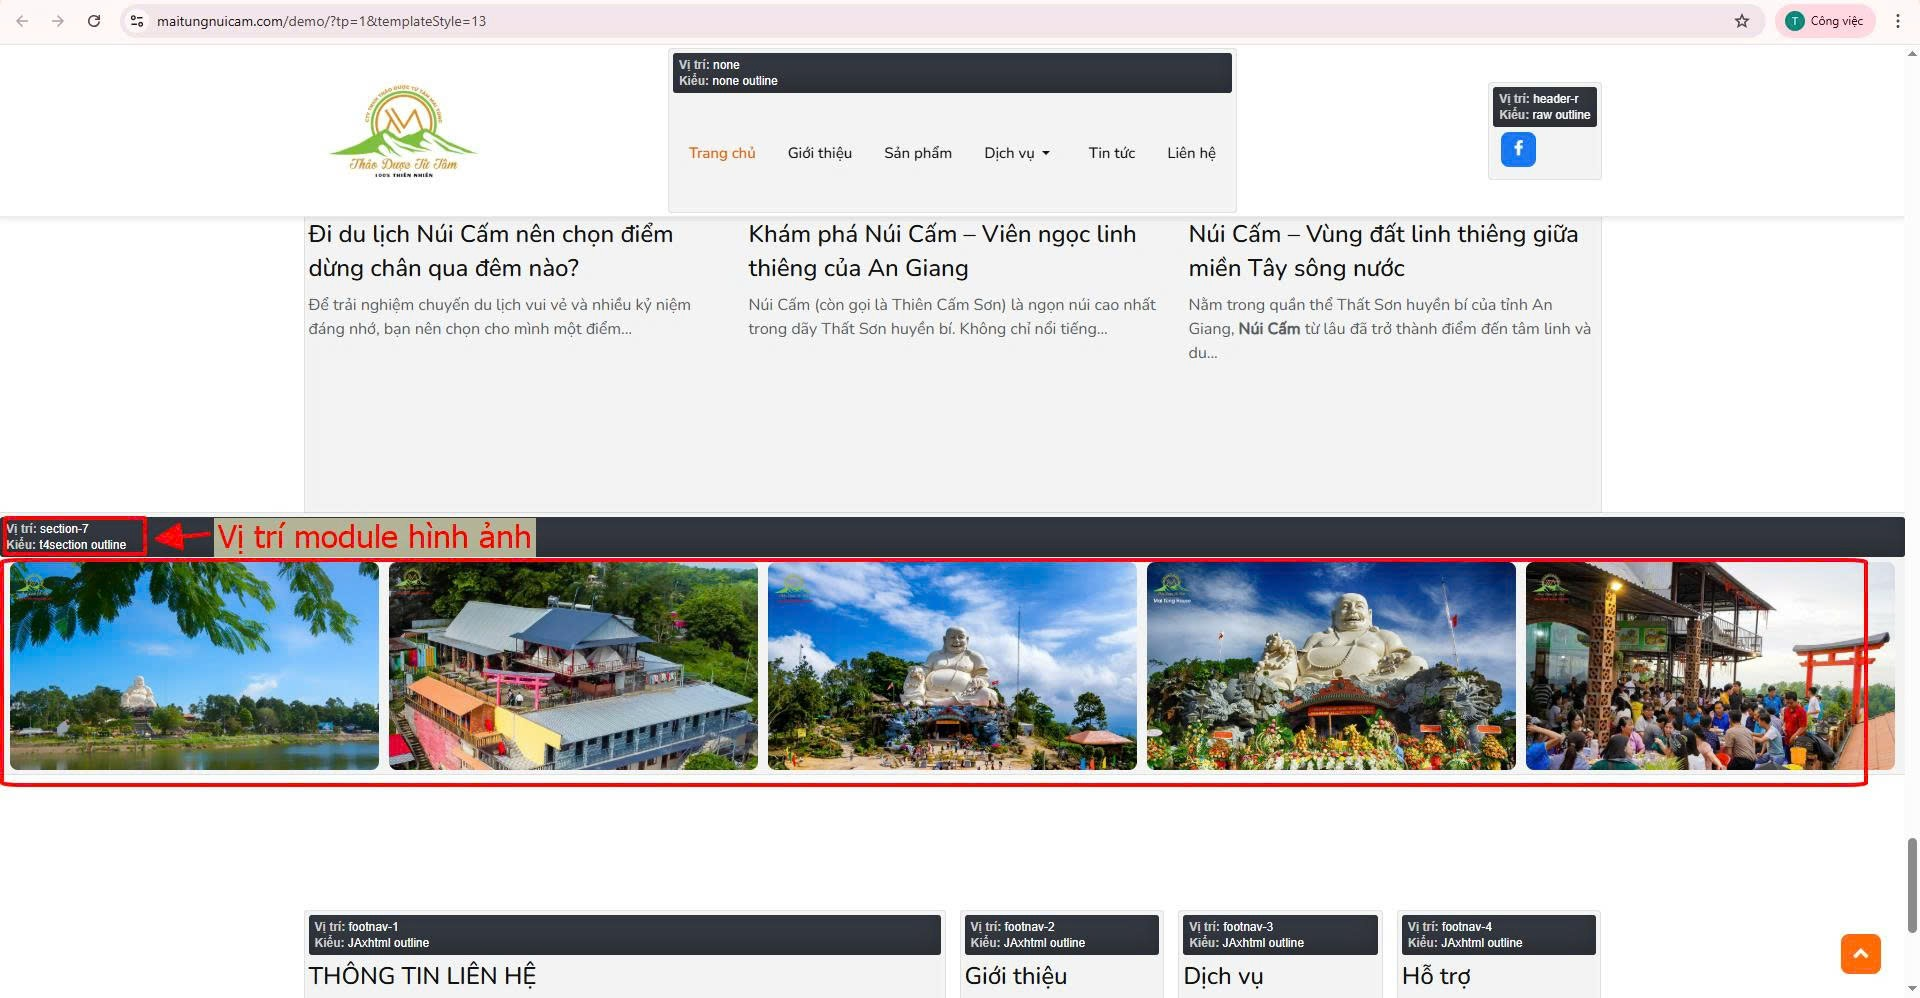The image size is (1920, 998).
Task: Click the Liên hệ menu link
Action: 1191,153
